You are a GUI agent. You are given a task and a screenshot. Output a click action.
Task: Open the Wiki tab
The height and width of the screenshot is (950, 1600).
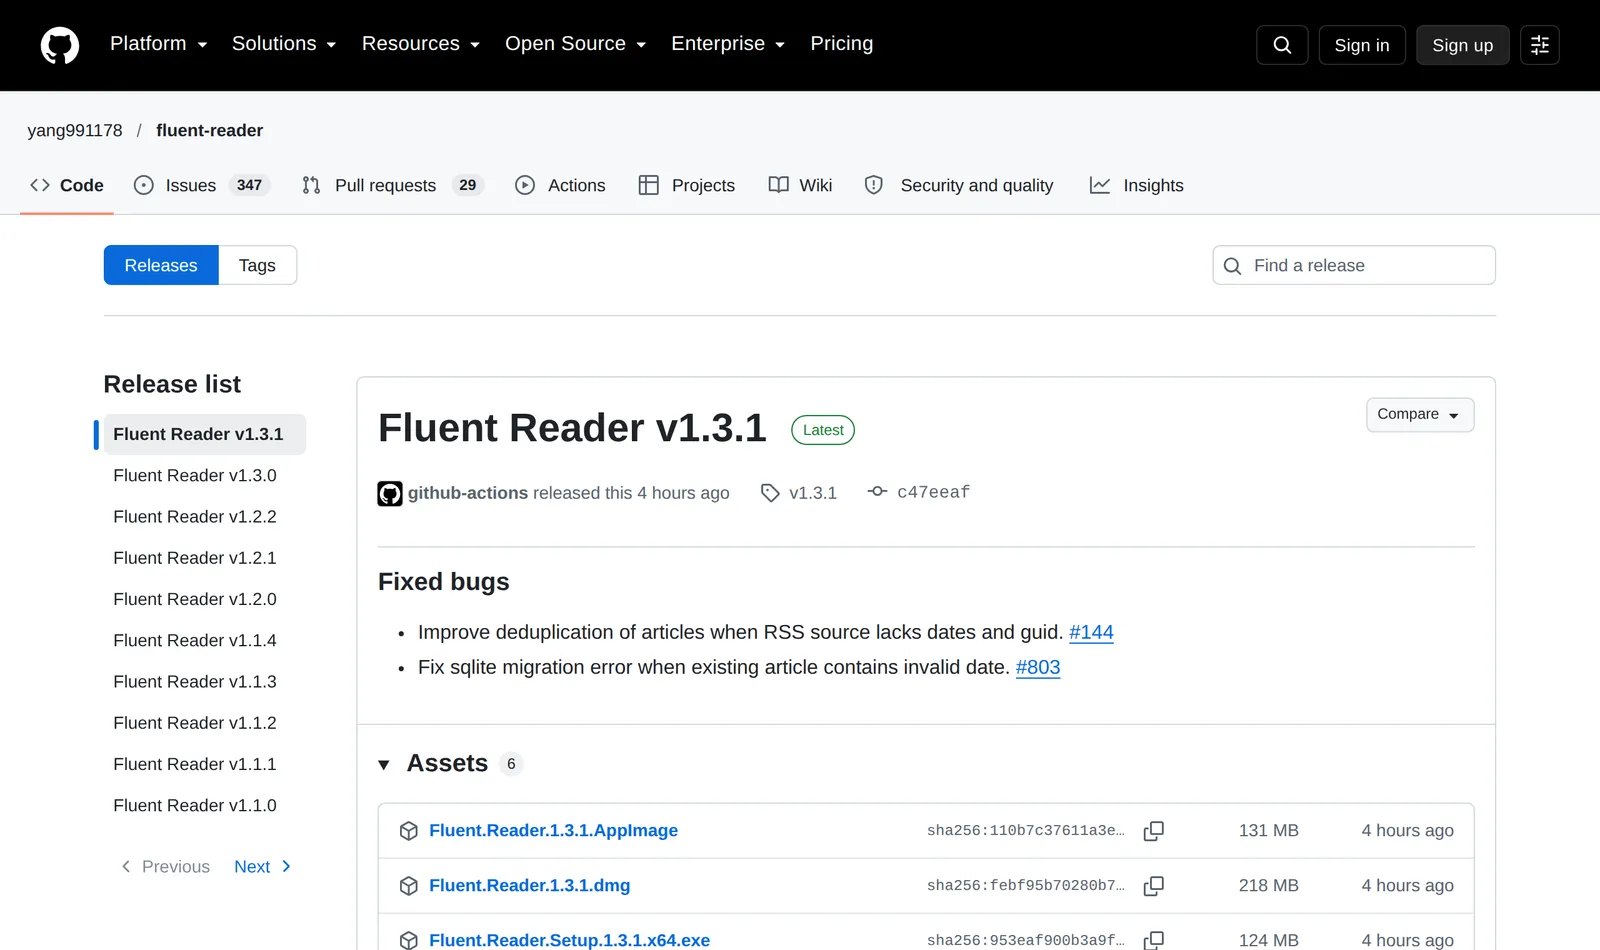[x=800, y=185]
